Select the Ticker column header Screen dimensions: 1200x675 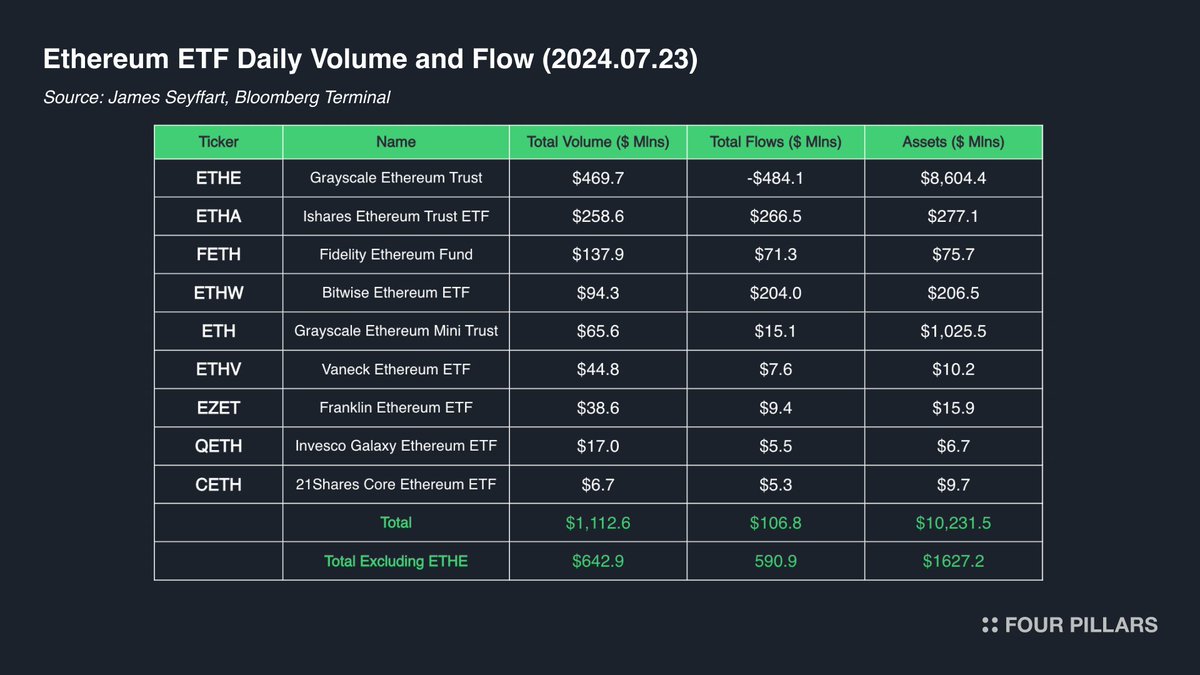click(x=218, y=142)
